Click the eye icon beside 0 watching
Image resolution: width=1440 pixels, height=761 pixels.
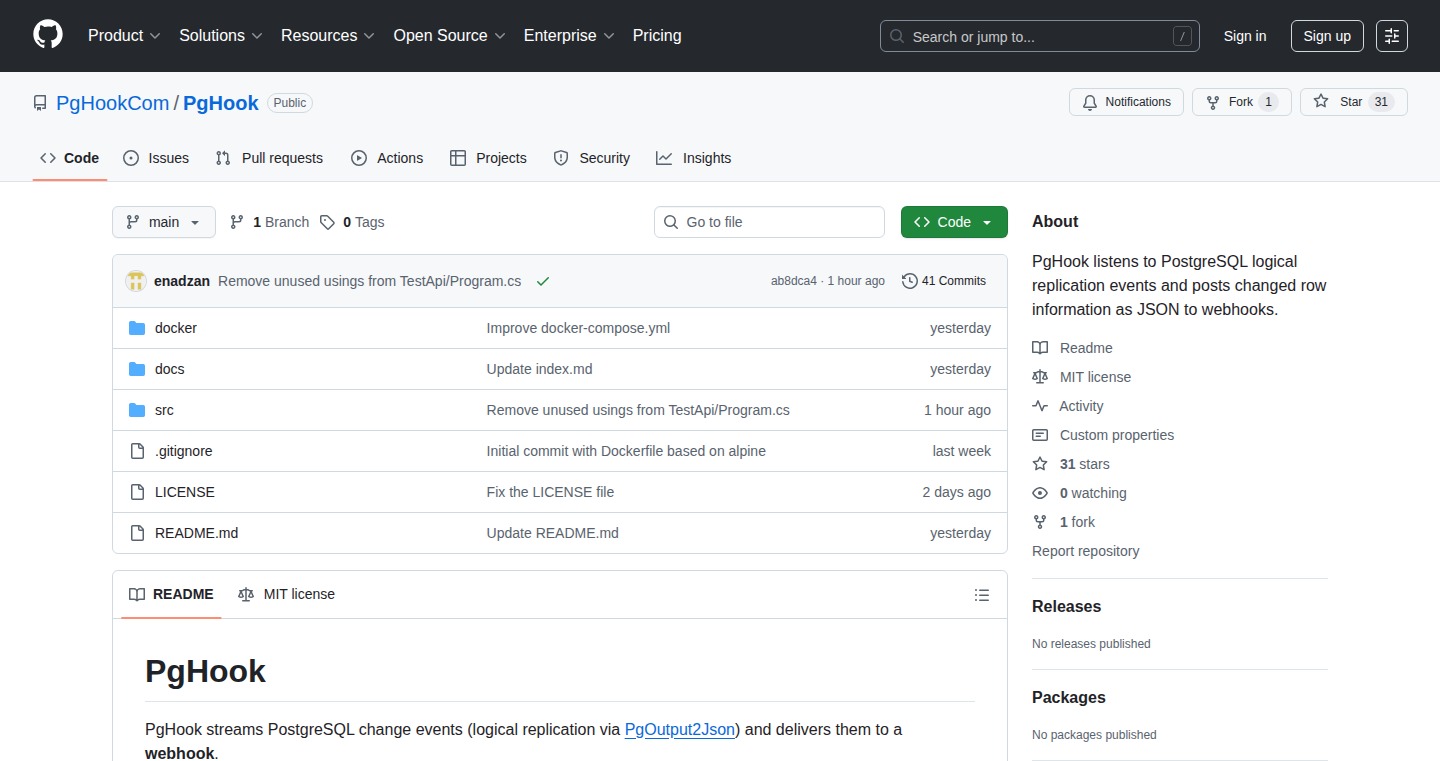[1040, 493]
